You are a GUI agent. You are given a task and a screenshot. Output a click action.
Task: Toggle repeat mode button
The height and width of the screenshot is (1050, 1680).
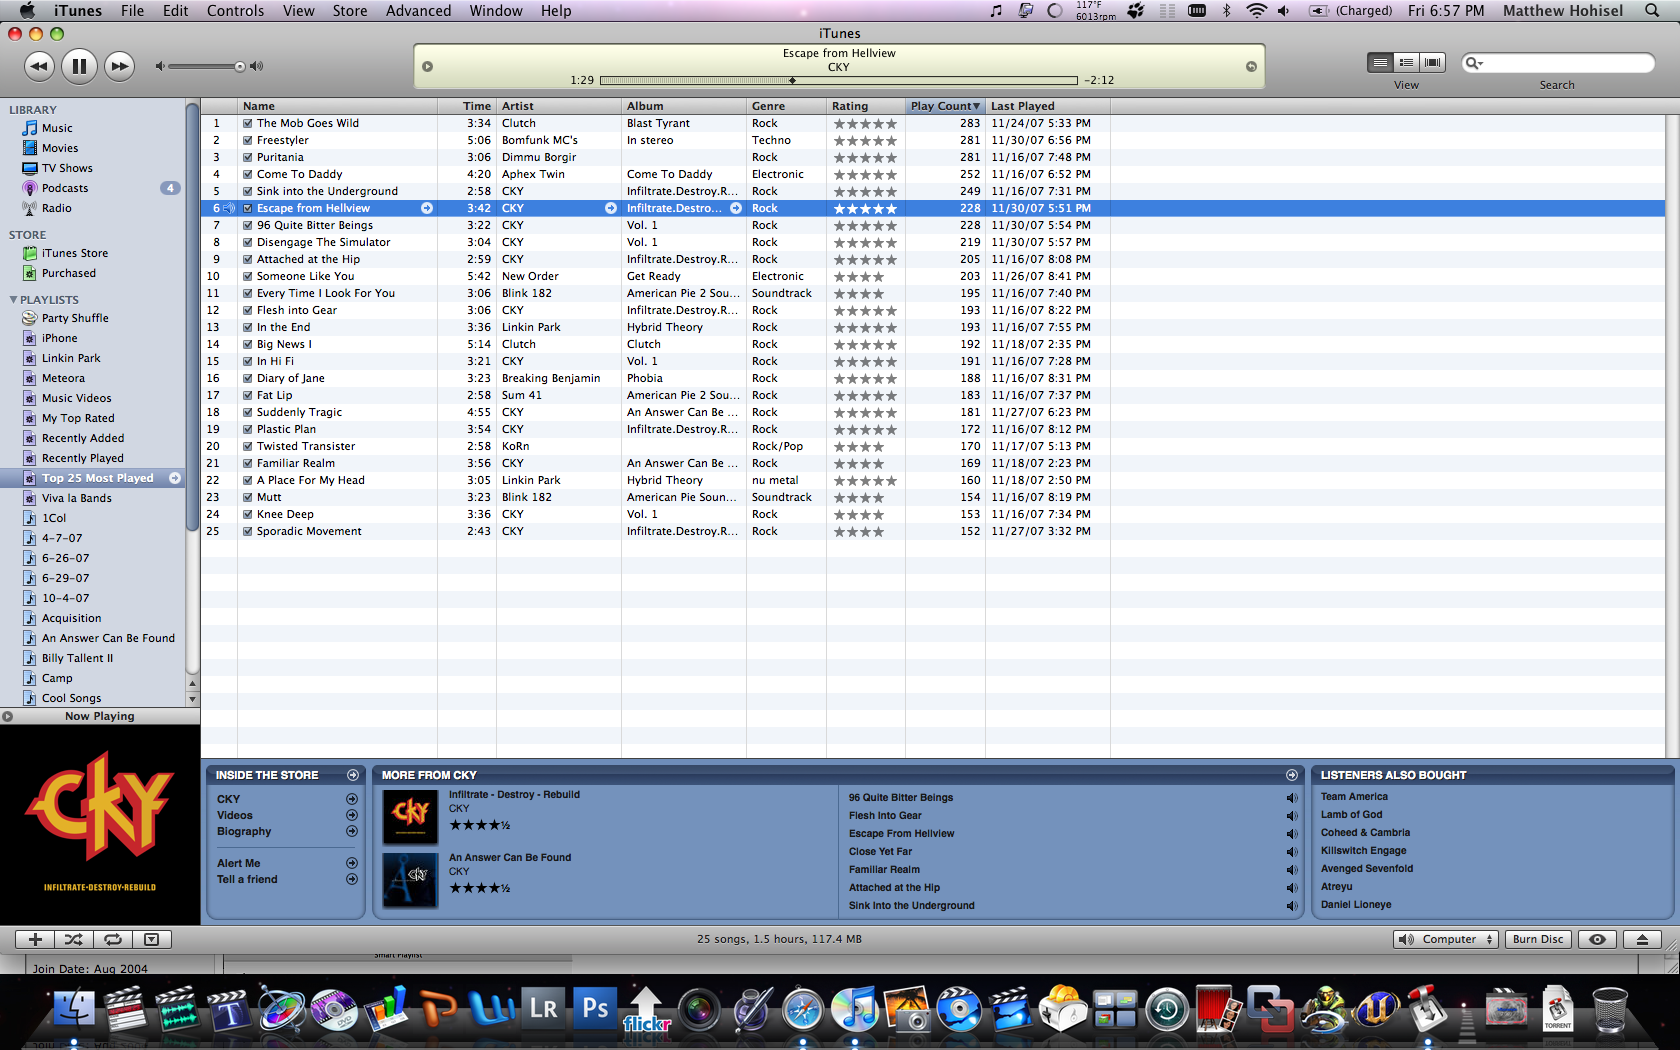tap(113, 939)
